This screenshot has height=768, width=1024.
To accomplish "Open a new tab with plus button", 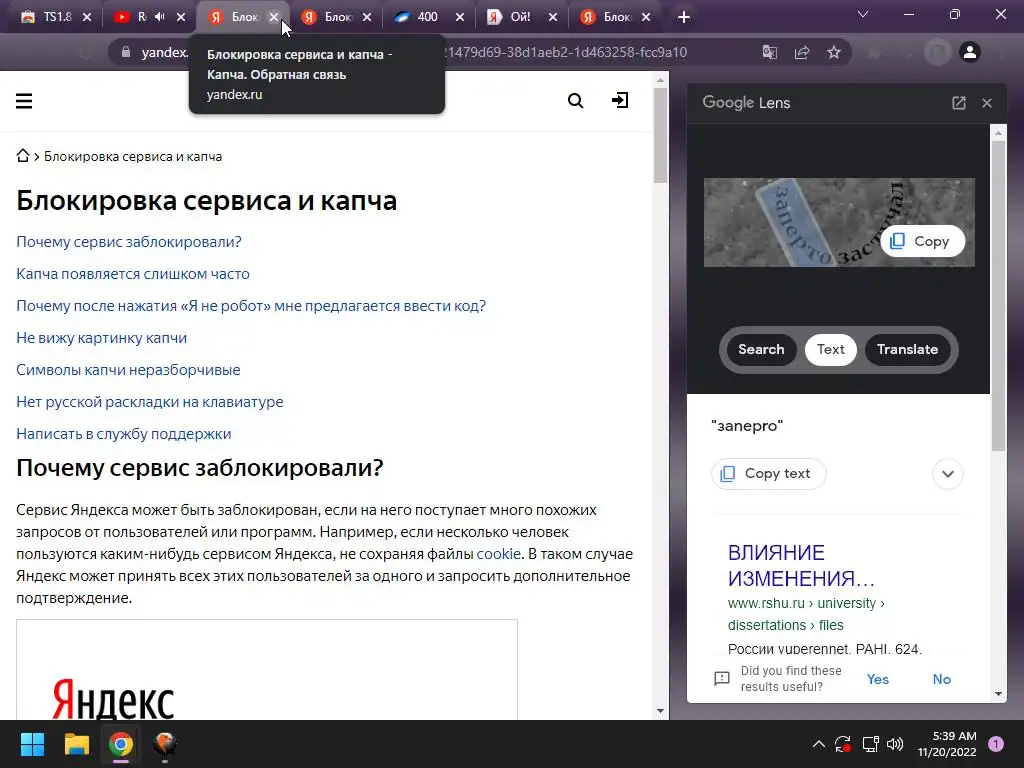I will [x=684, y=17].
